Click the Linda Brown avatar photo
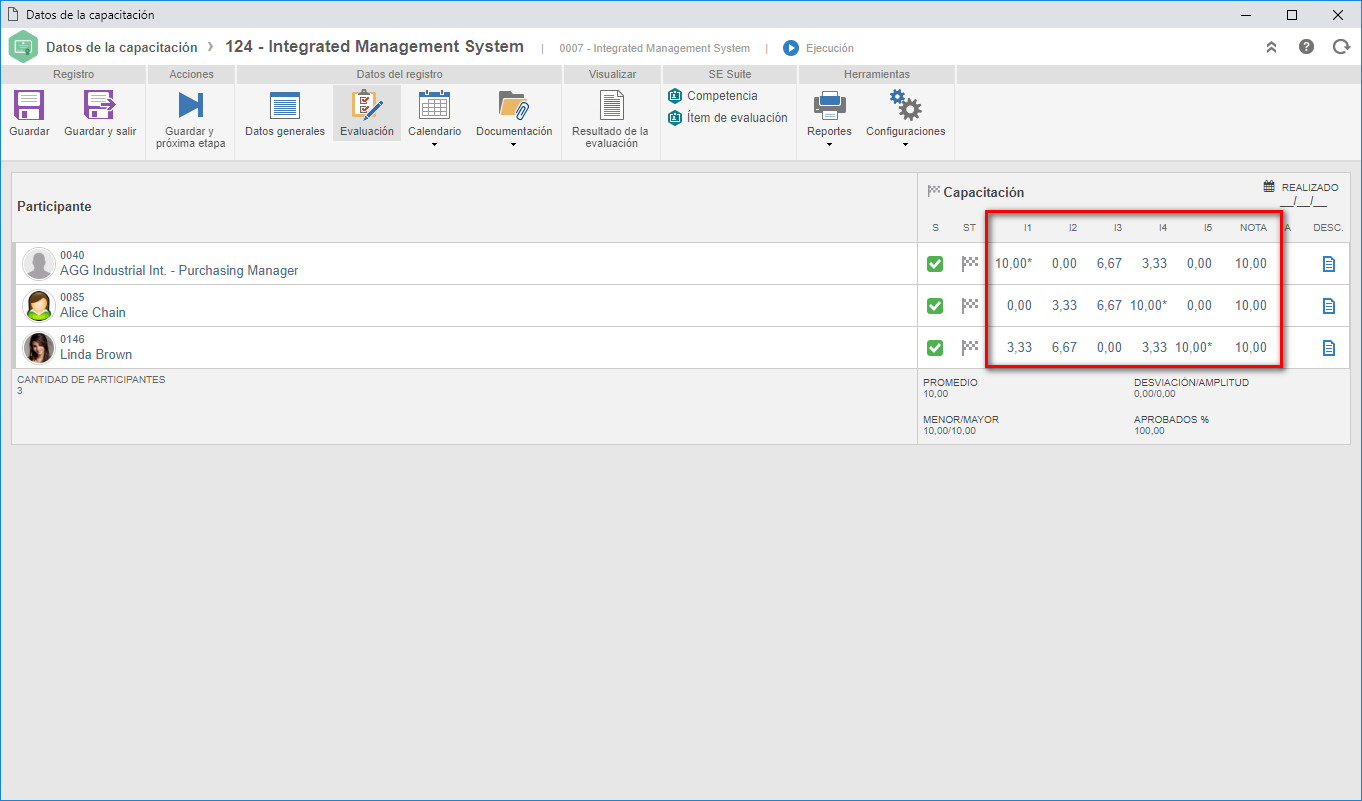1362x801 pixels. point(39,348)
